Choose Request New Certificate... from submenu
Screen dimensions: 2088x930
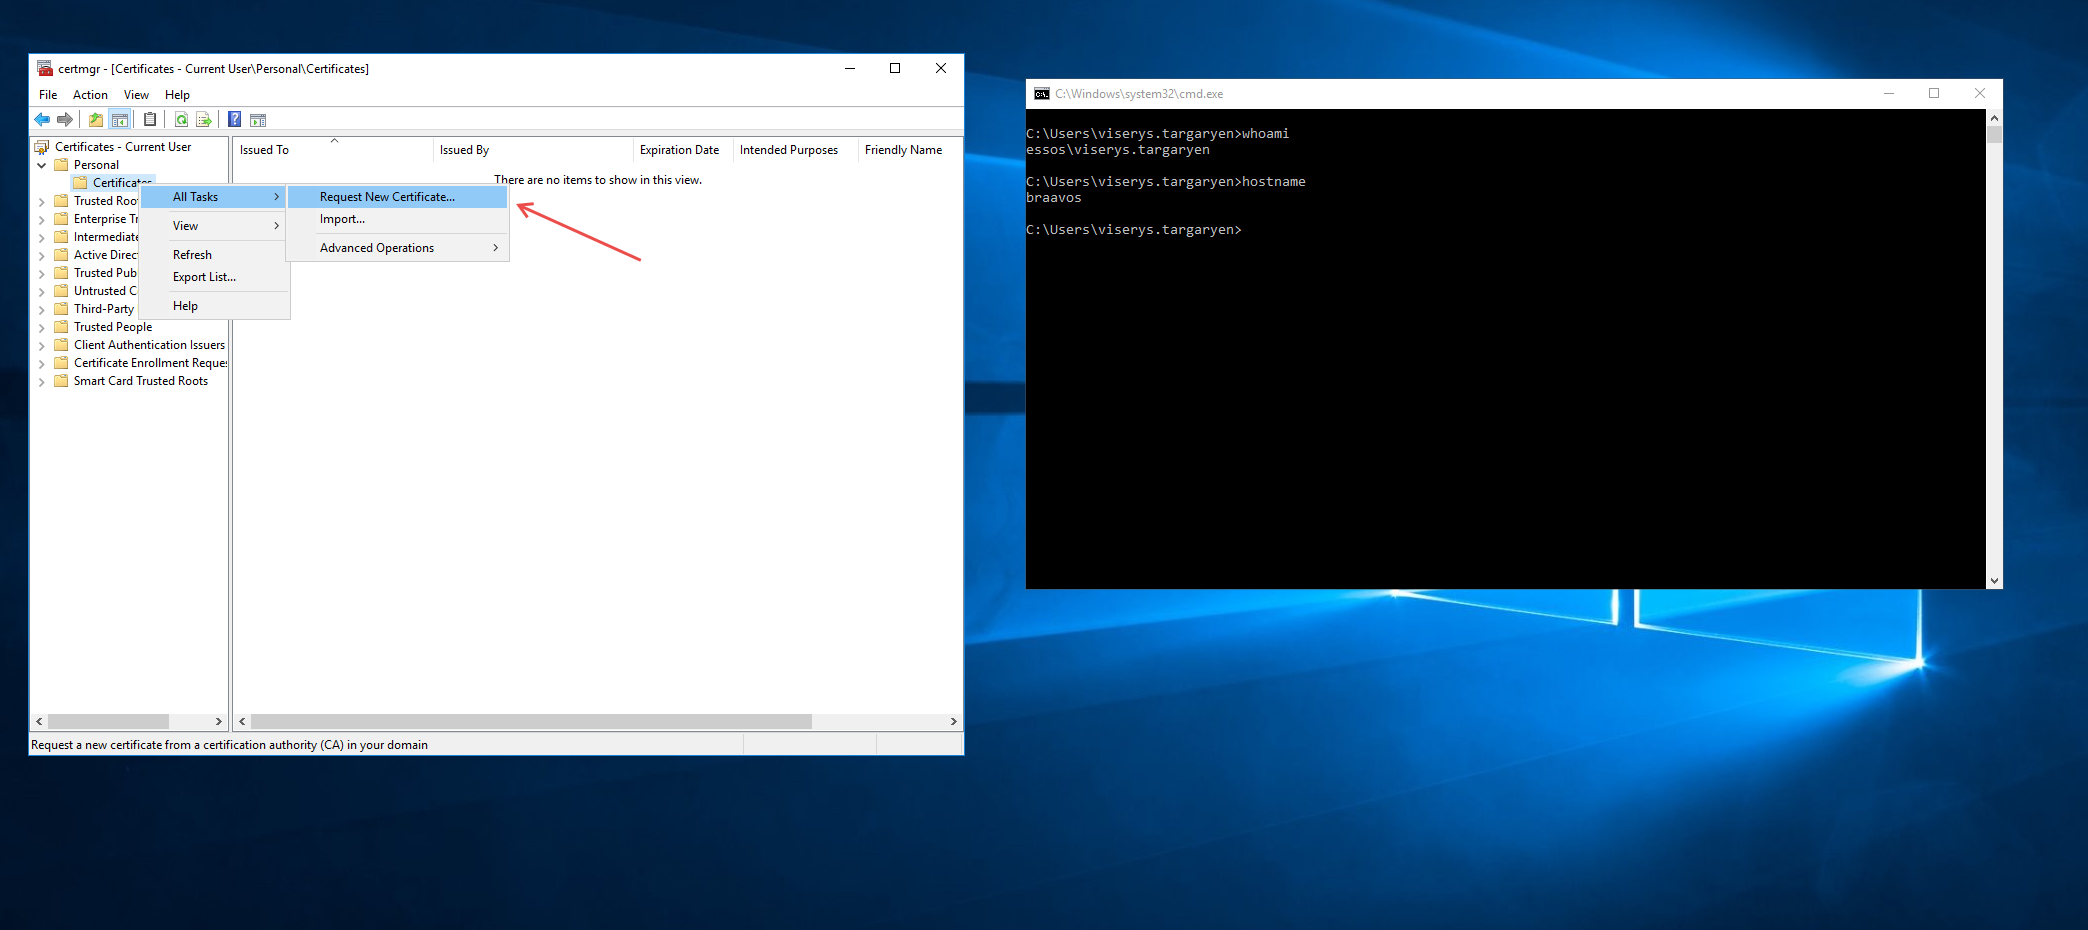coord(398,197)
